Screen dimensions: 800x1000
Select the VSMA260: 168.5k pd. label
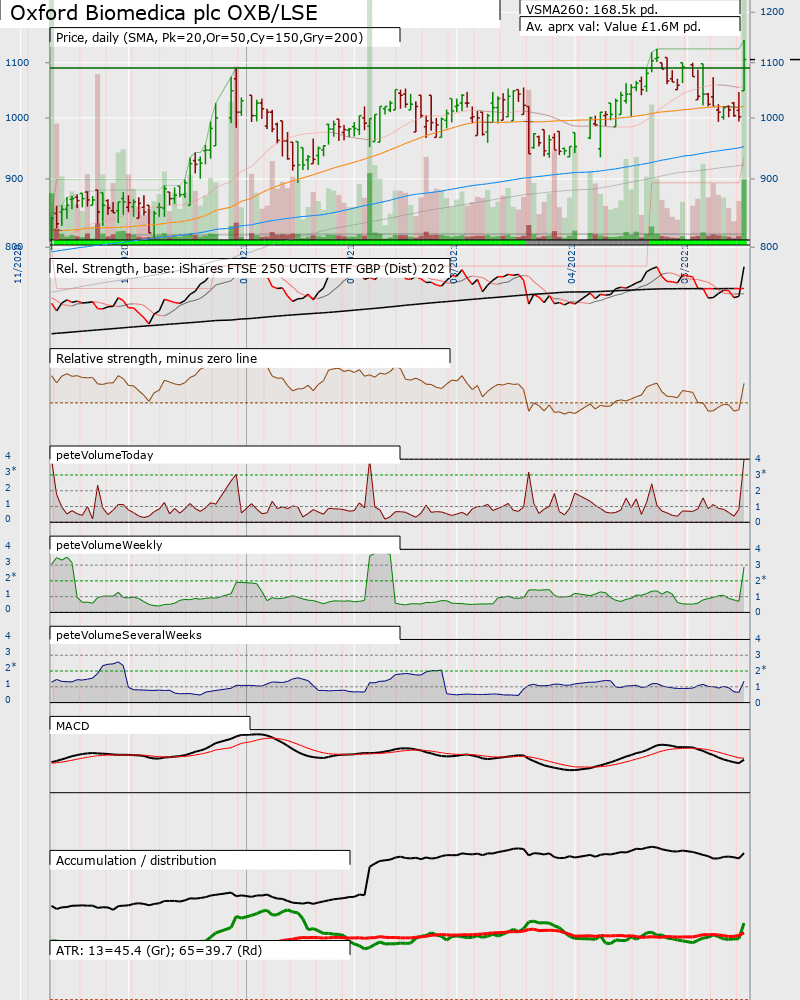click(x=591, y=9)
